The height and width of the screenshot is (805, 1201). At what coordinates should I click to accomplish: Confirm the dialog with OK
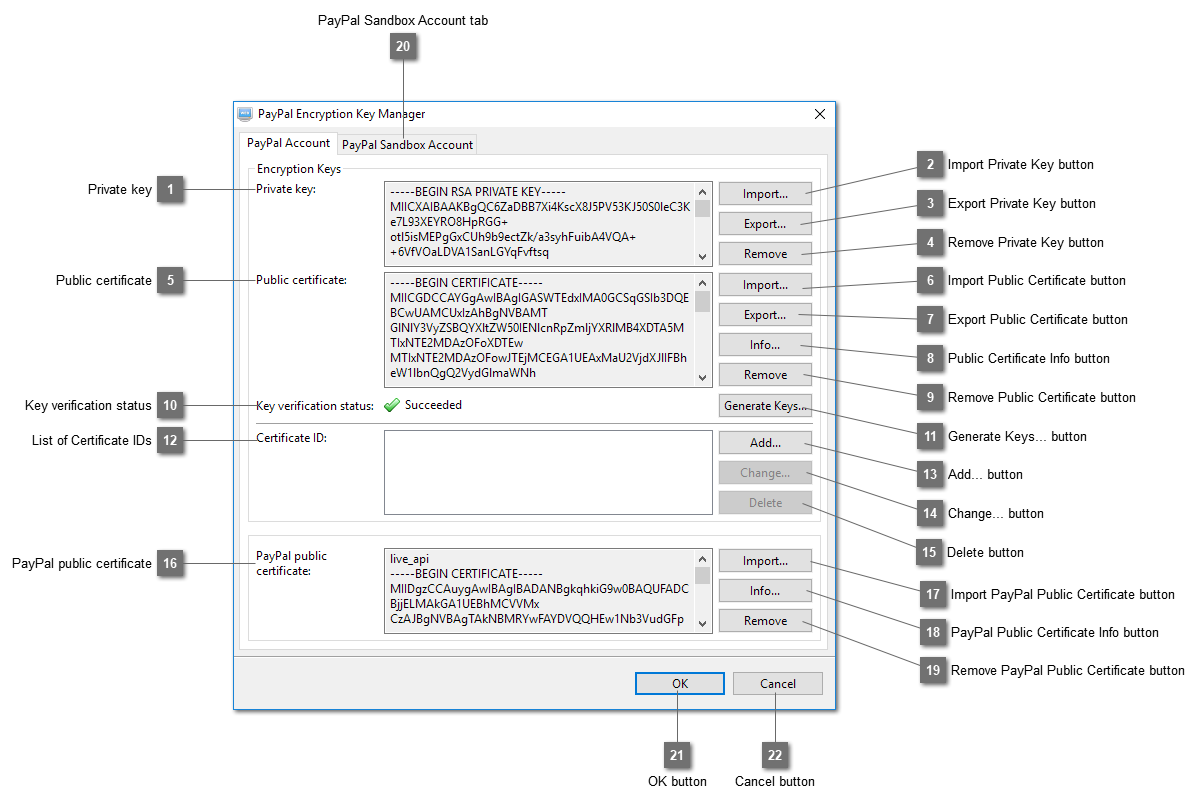pos(680,683)
